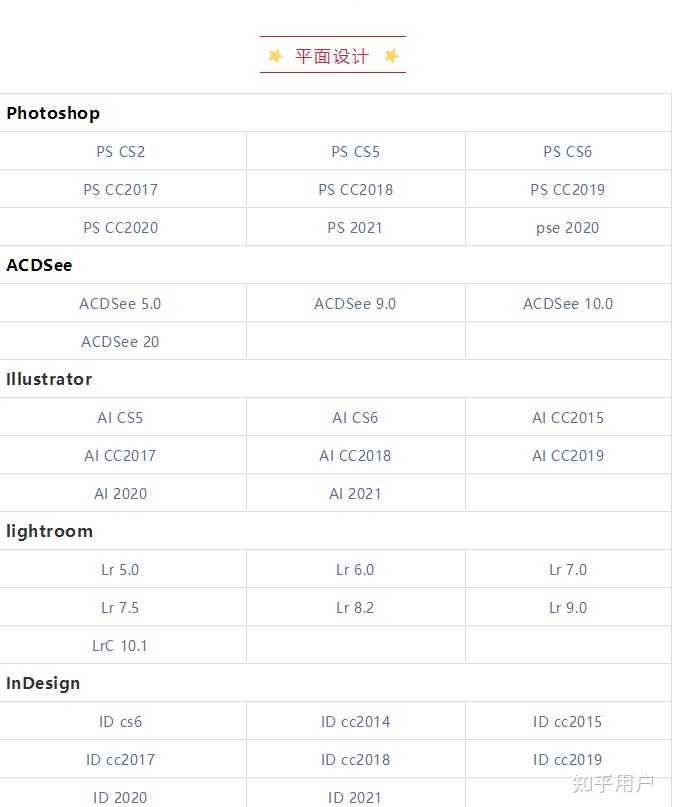Open the PS CS2 link
This screenshot has height=807, width=673.
[120, 152]
